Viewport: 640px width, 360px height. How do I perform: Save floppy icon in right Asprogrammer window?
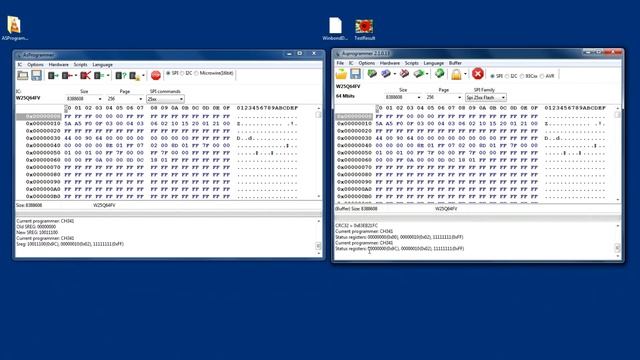[356, 73]
